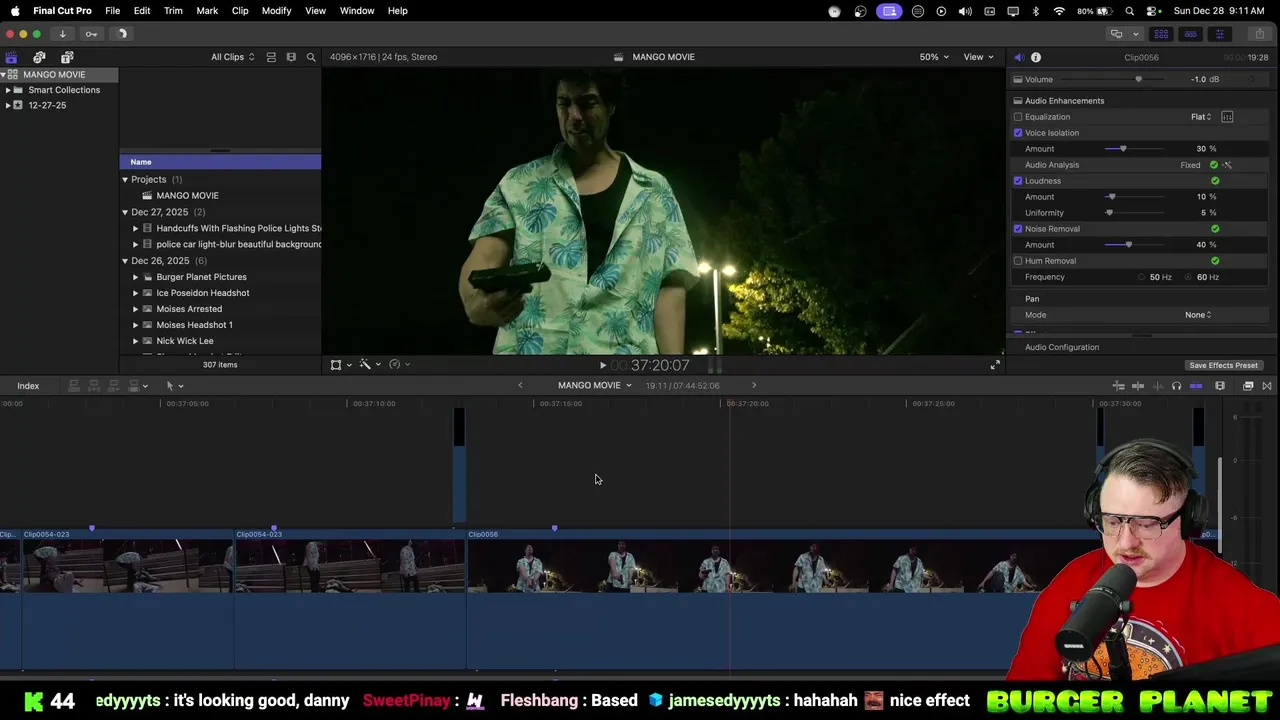Toggle snapping in the timeline toolbar
This screenshot has height=720, width=1280.
click(1196, 386)
